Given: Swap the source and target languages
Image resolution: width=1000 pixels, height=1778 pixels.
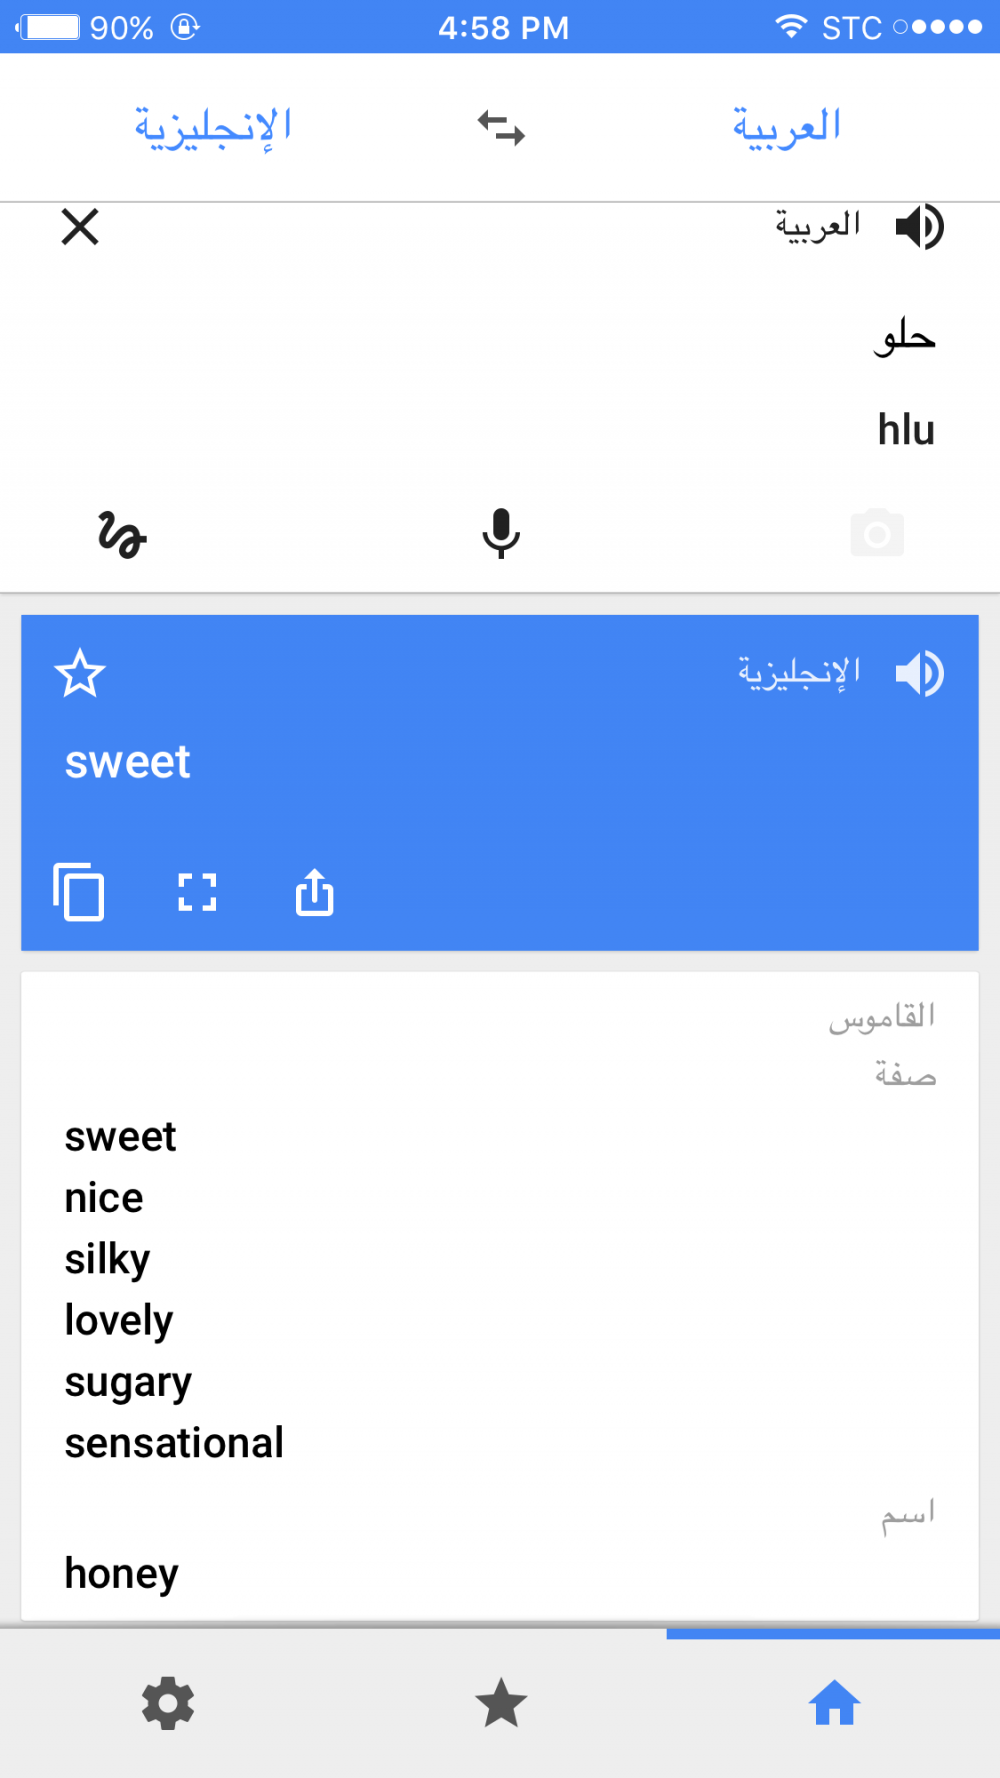Looking at the screenshot, I should 501,128.
